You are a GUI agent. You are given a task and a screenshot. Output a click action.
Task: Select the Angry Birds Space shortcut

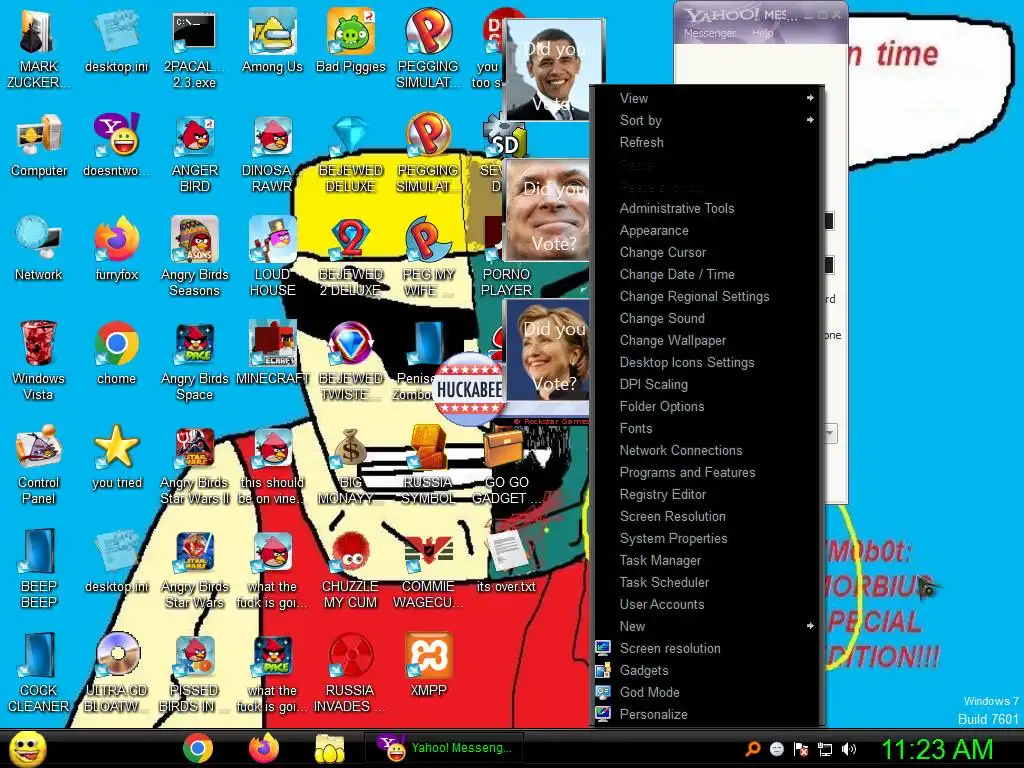[195, 360]
